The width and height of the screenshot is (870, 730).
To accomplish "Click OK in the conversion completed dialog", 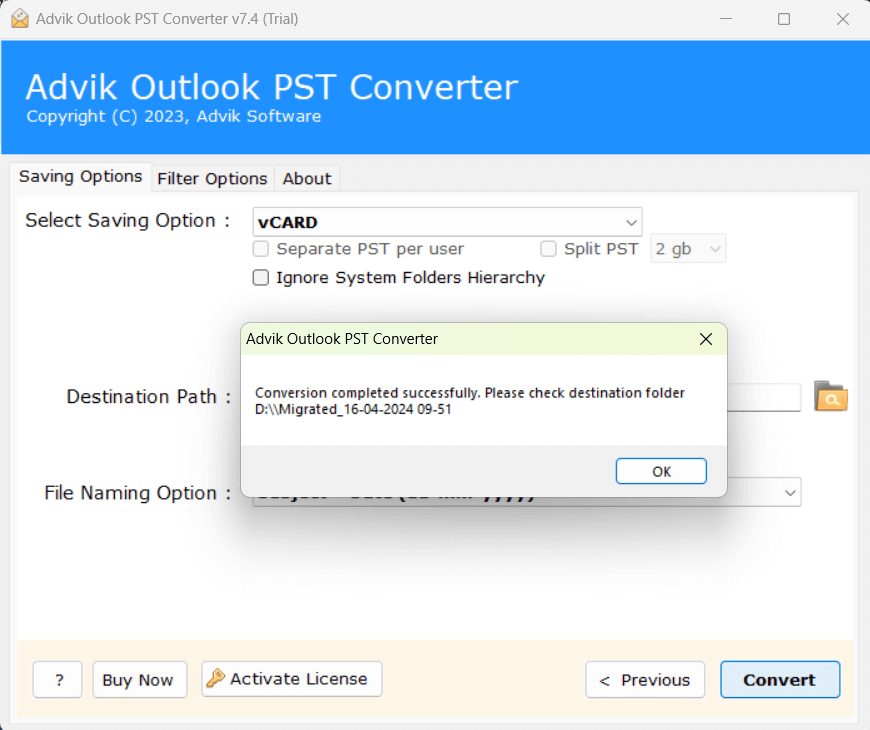I will (x=661, y=472).
